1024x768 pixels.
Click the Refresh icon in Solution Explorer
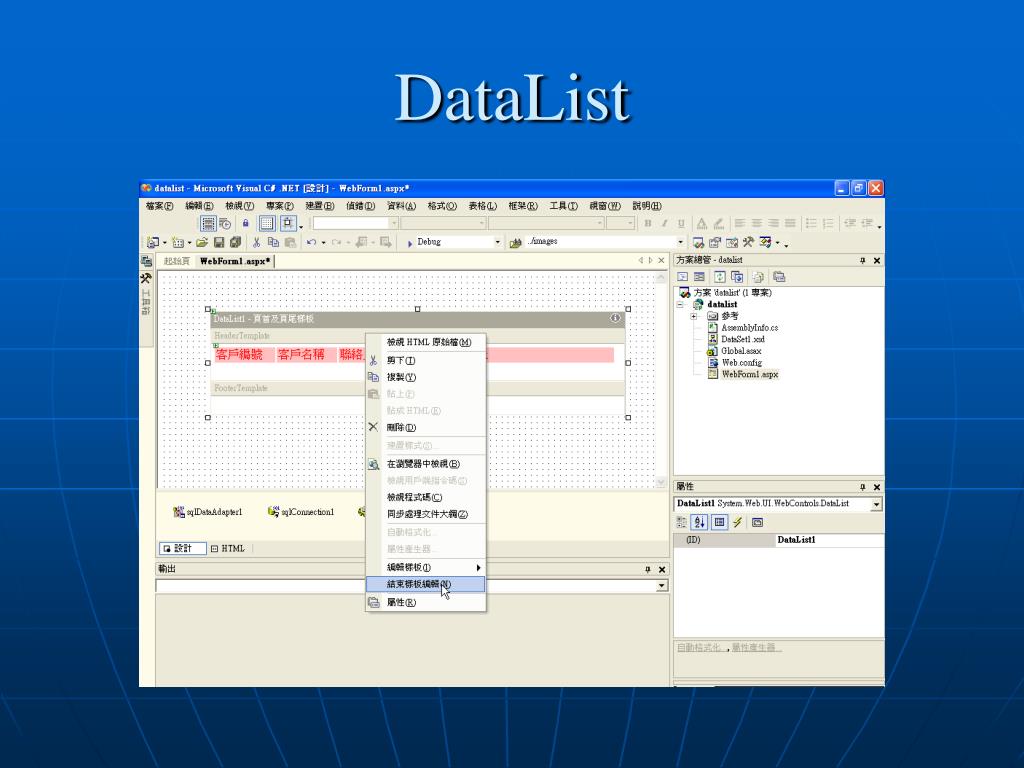click(x=720, y=277)
